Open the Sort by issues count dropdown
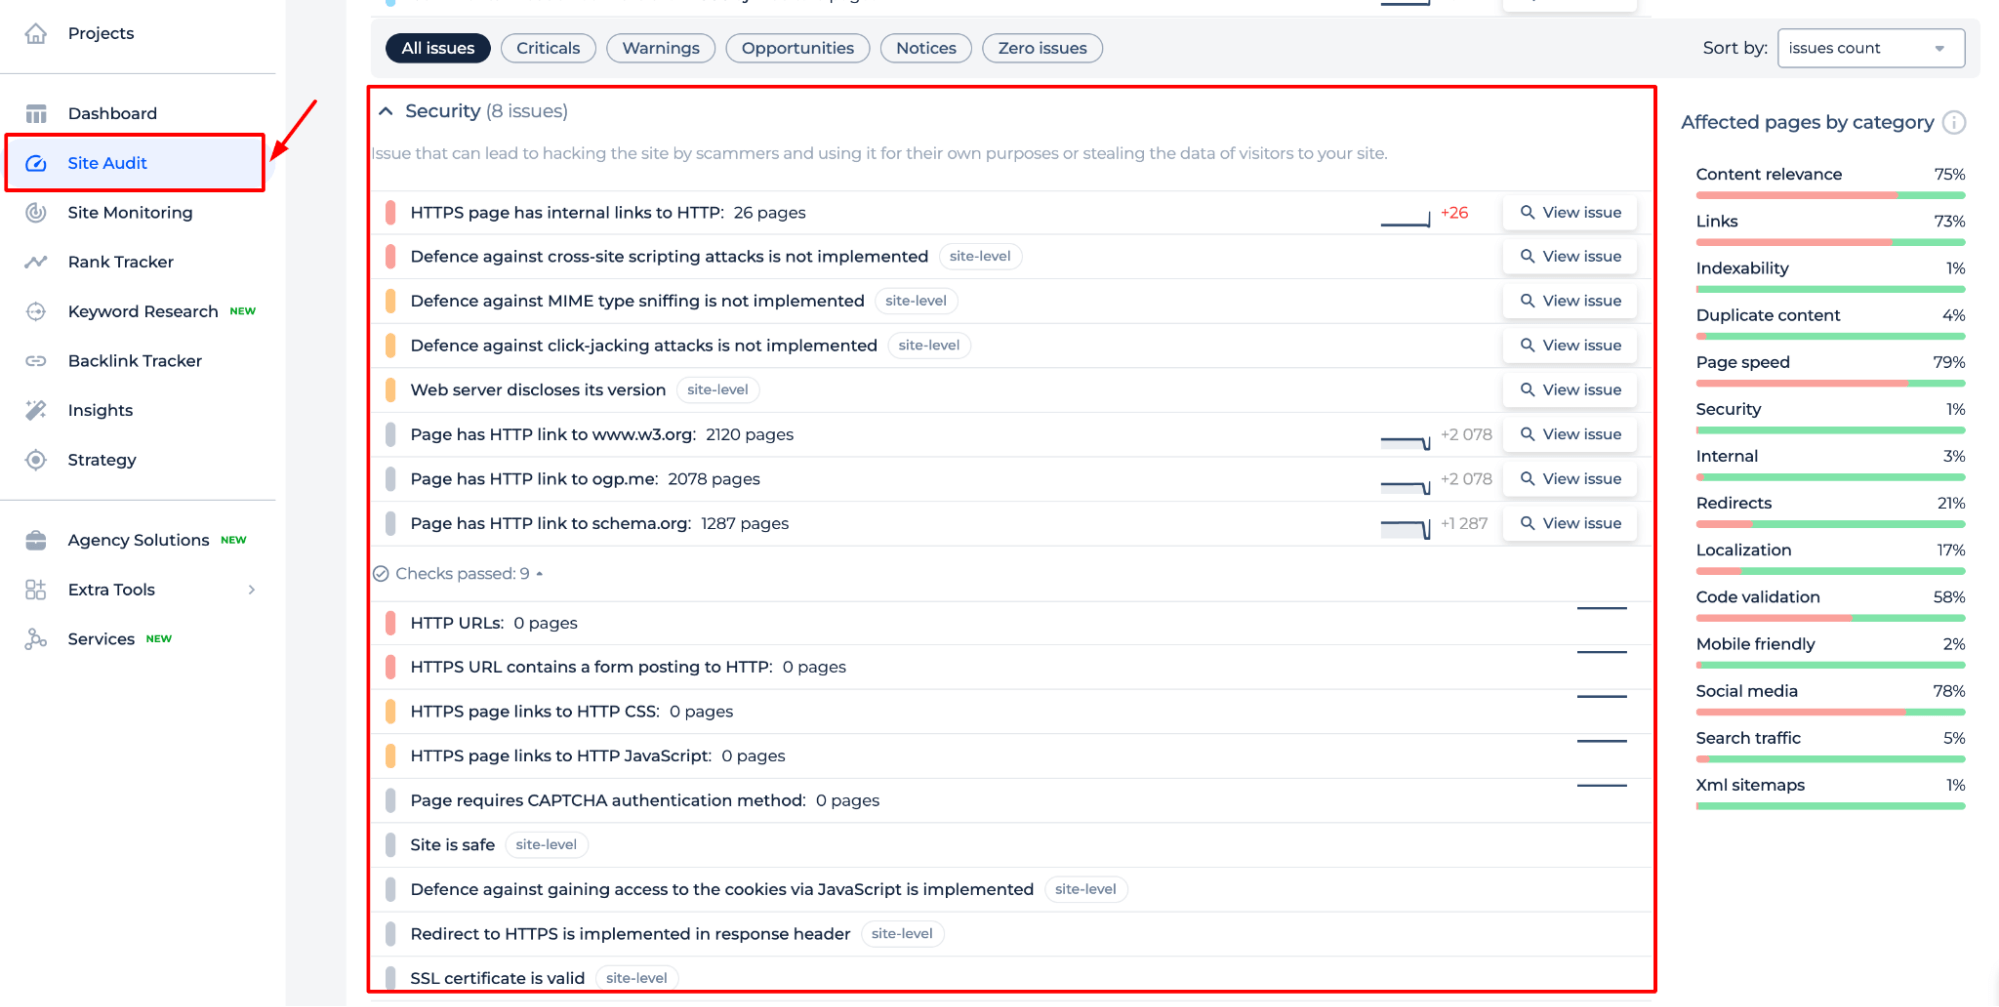This screenshot has width=1999, height=1007. [x=1870, y=48]
